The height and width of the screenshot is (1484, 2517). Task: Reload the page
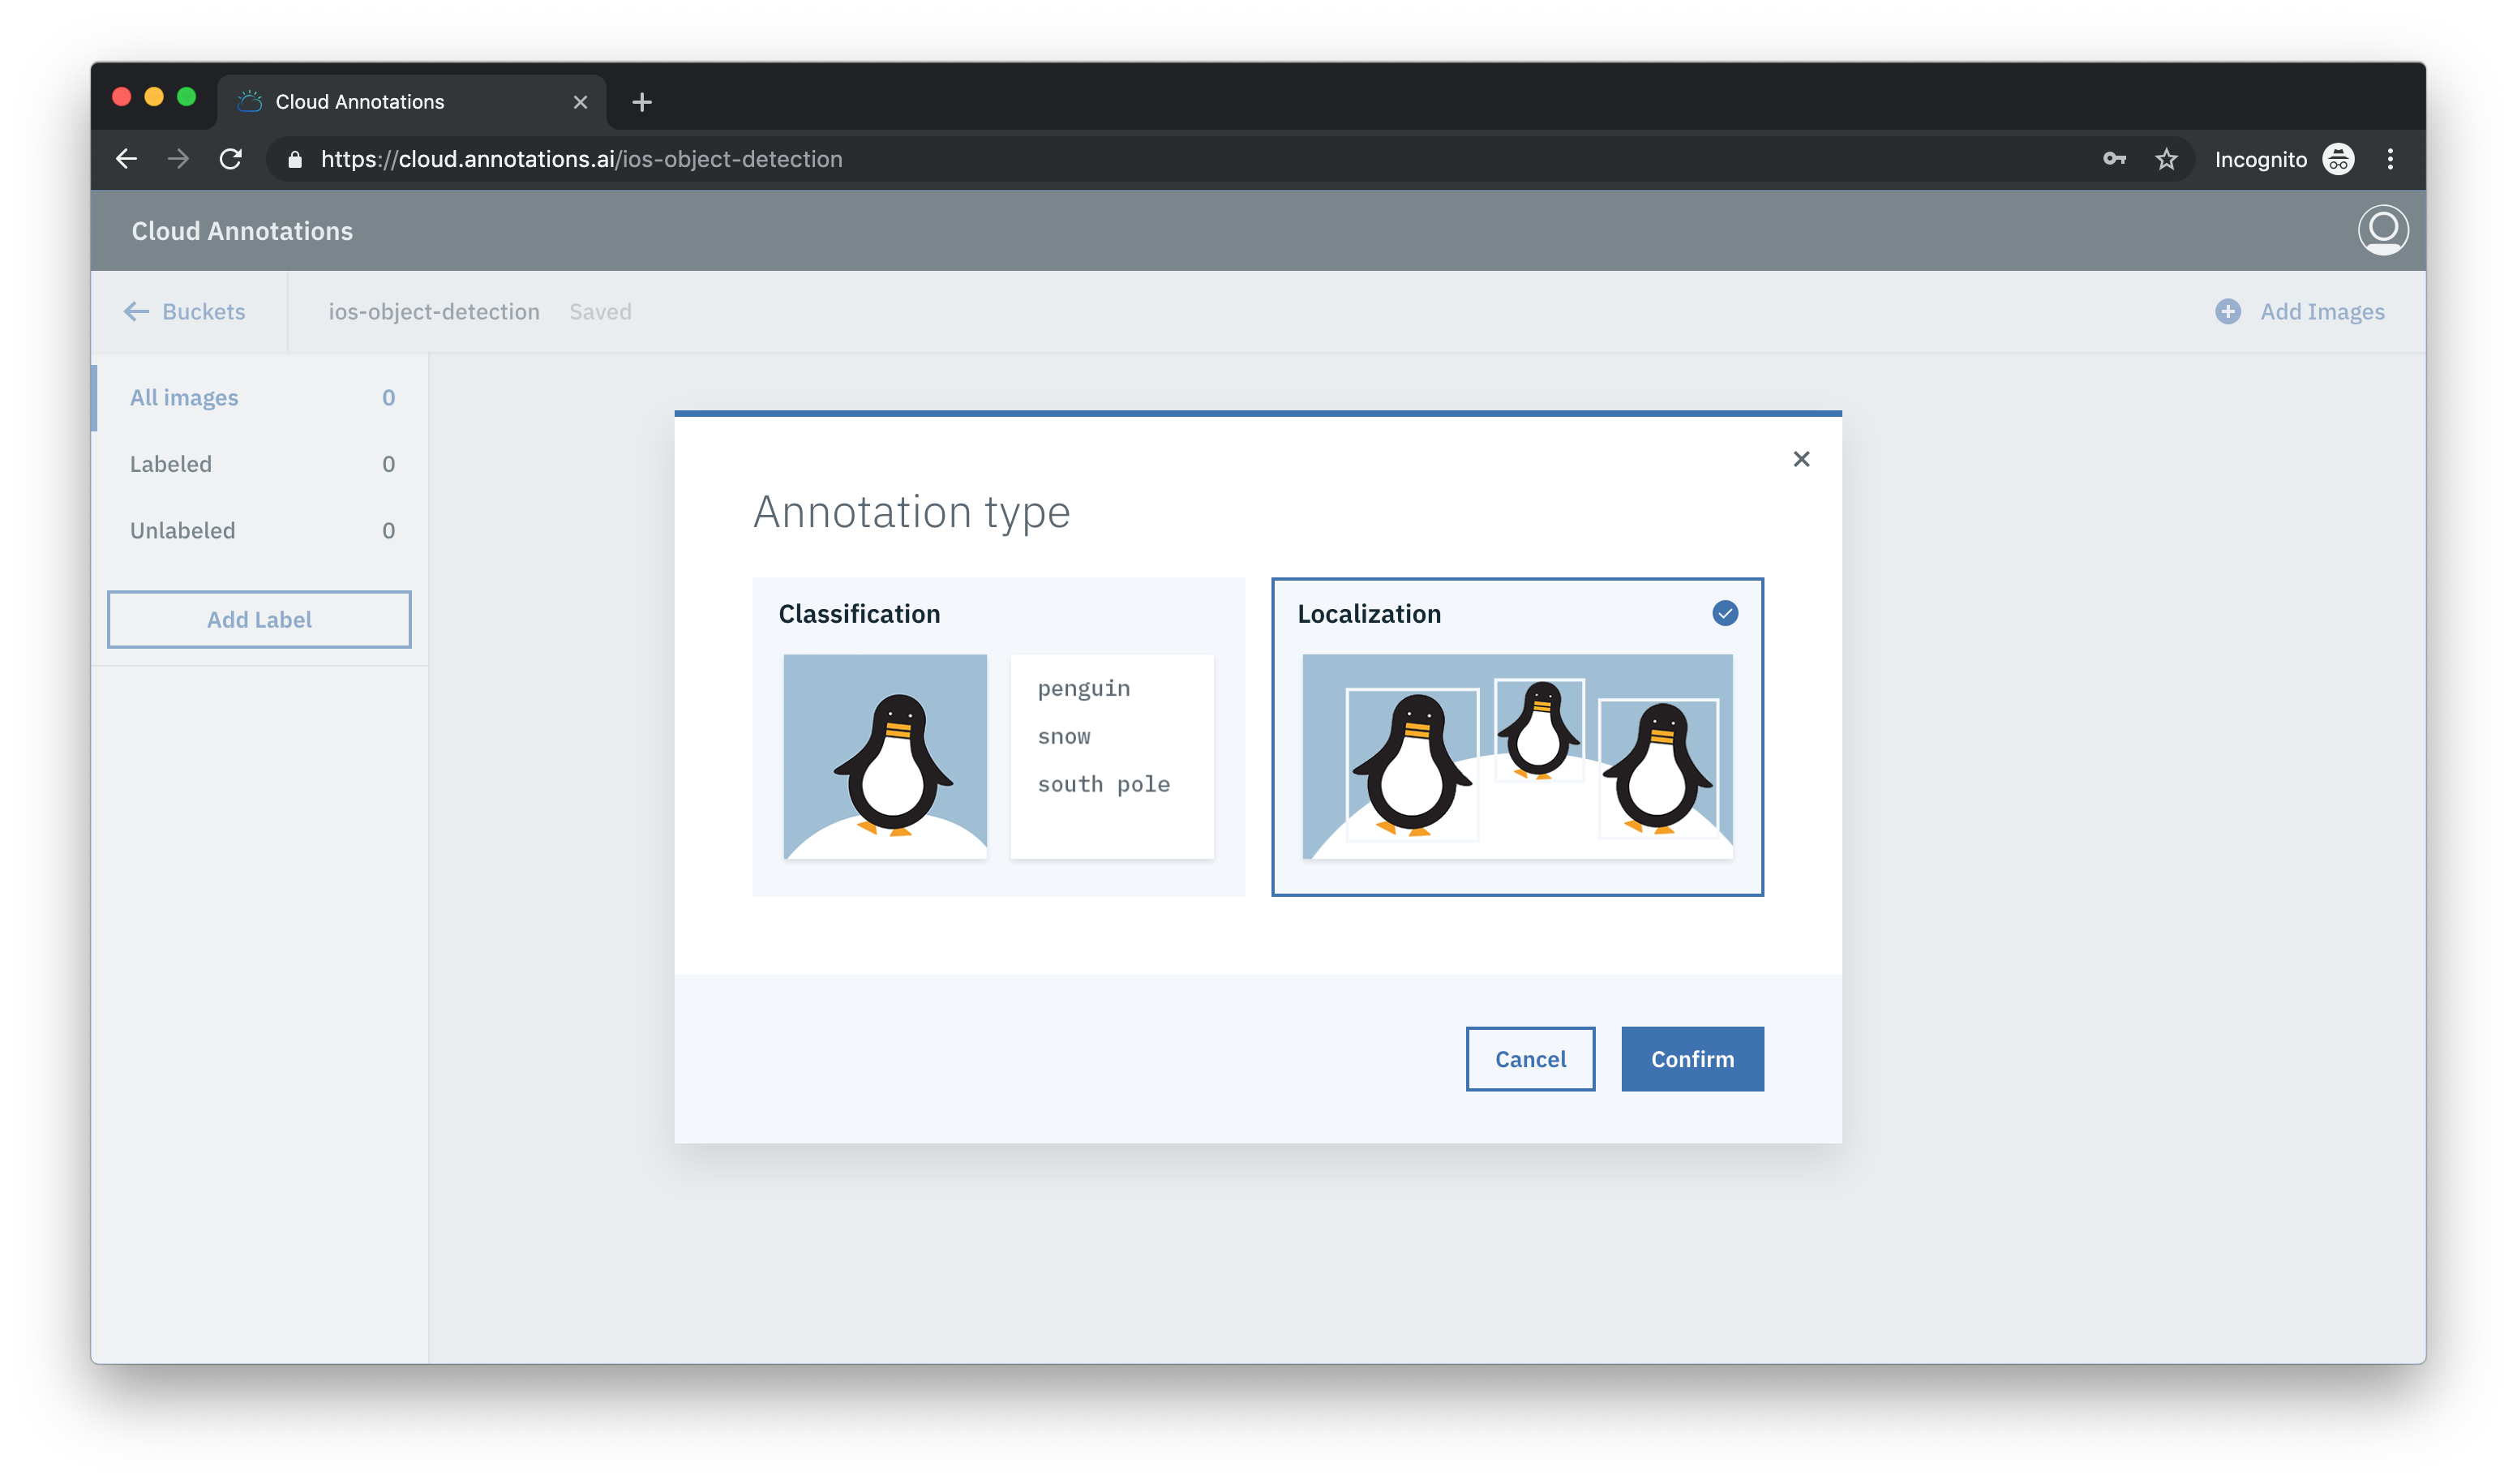click(x=231, y=159)
